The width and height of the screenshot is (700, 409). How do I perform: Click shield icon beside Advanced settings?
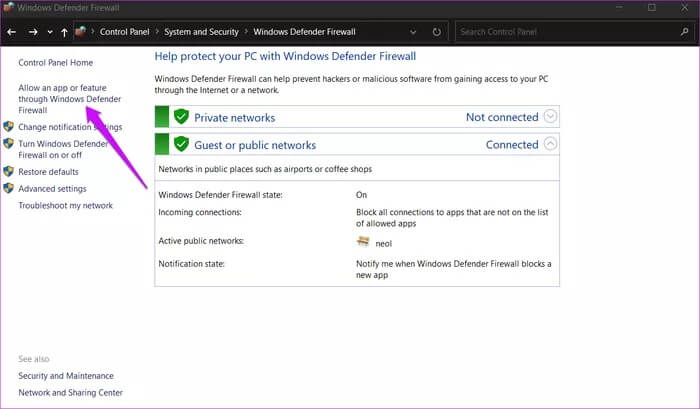[8, 188]
